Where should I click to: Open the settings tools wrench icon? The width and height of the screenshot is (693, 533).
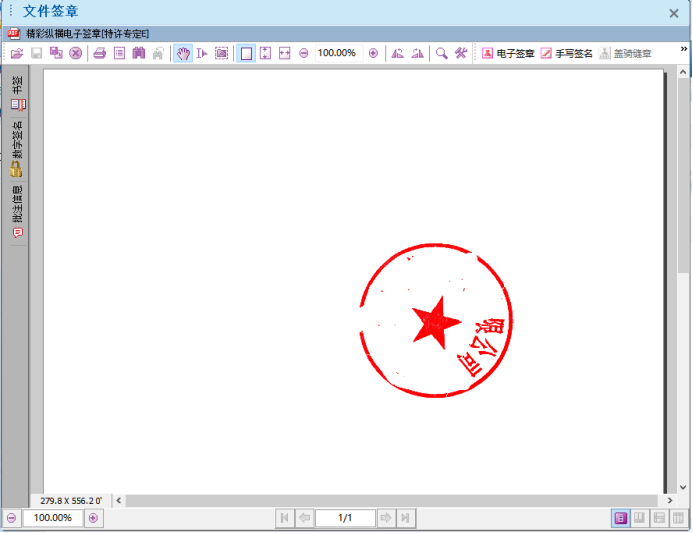(x=461, y=53)
